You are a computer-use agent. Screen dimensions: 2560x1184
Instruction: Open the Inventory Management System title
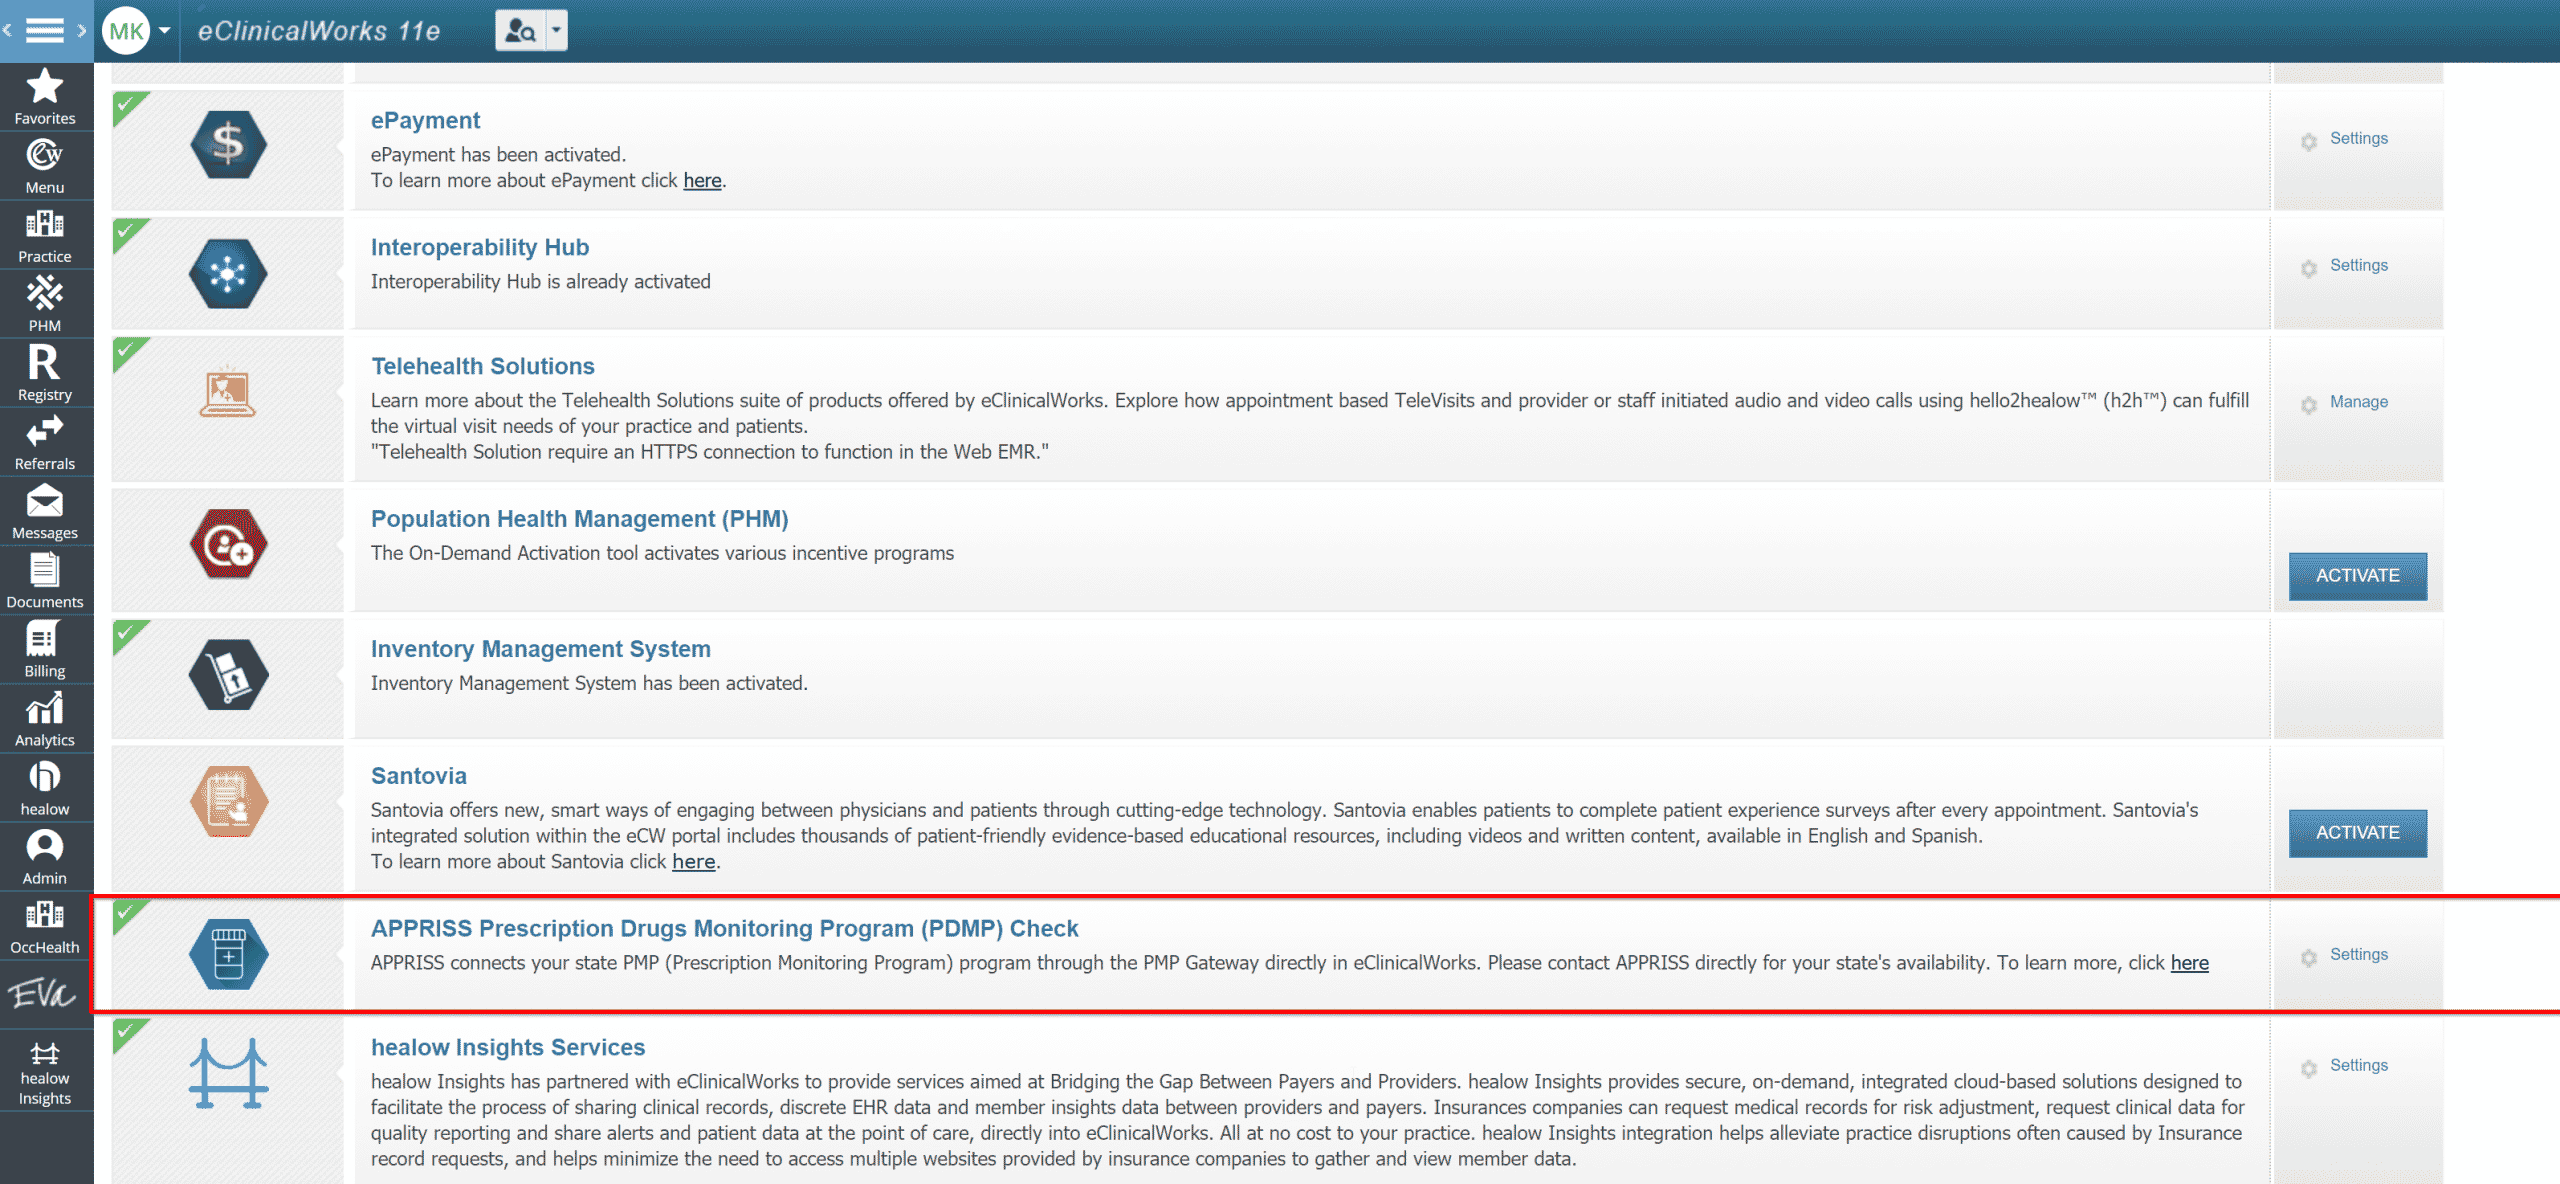[541, 649]
